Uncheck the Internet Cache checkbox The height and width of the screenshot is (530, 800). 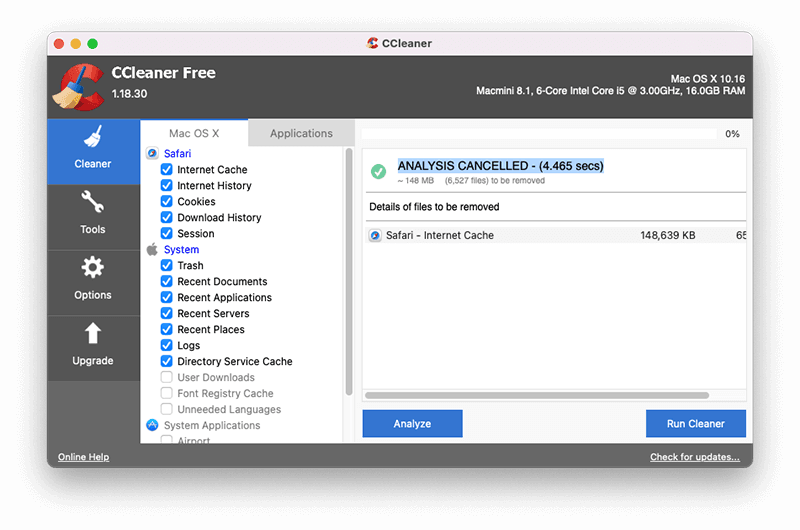167,170
